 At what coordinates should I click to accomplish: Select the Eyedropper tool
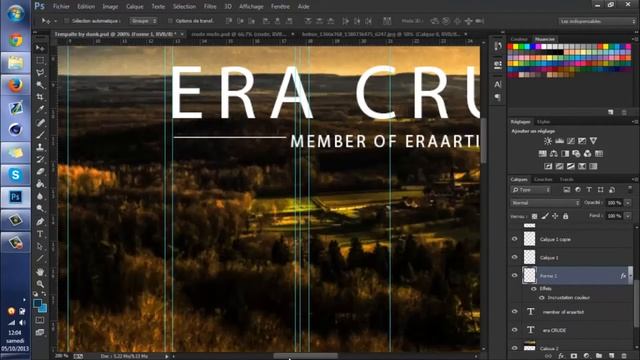click(40, 109)
